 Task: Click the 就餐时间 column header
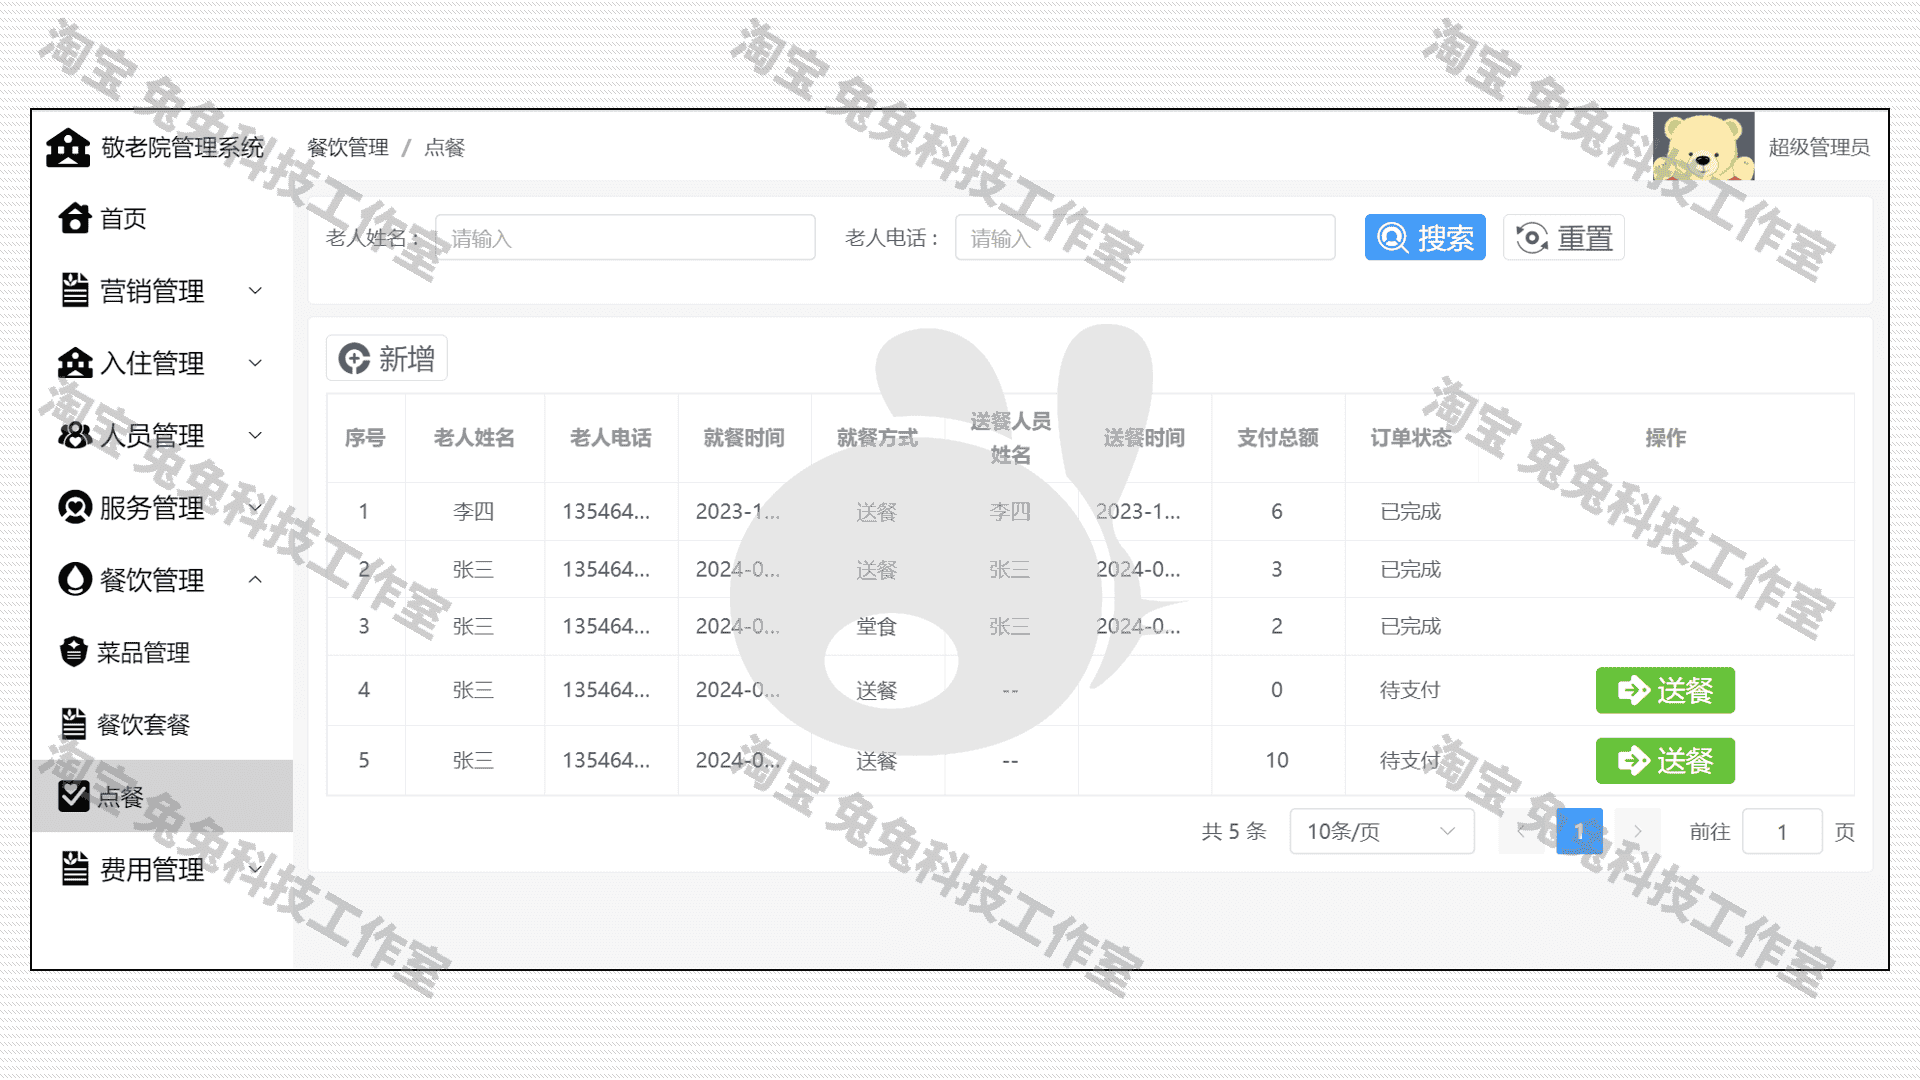coord(744,438)
